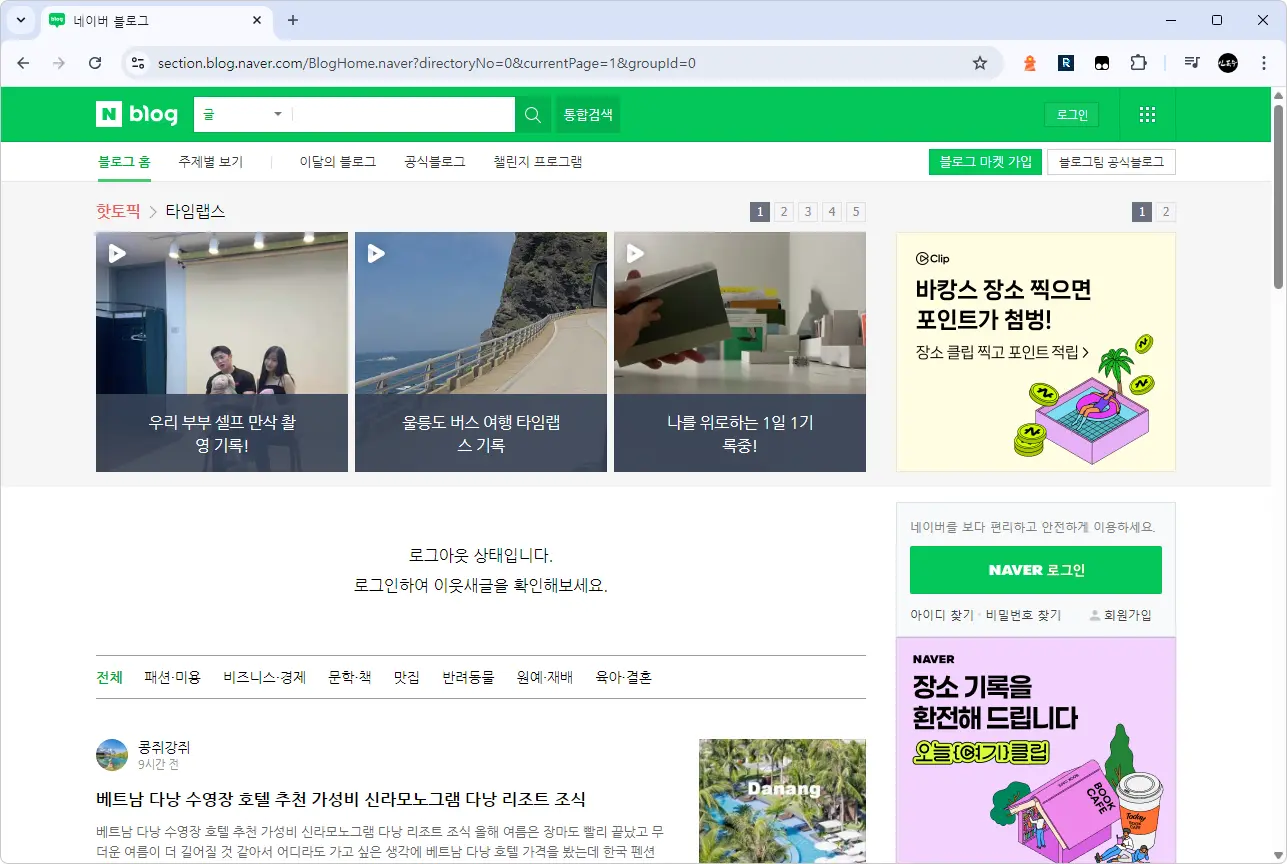Open the Naver services grid menu
Screen dimensions: 1287x864
[x=1147, y=114]
